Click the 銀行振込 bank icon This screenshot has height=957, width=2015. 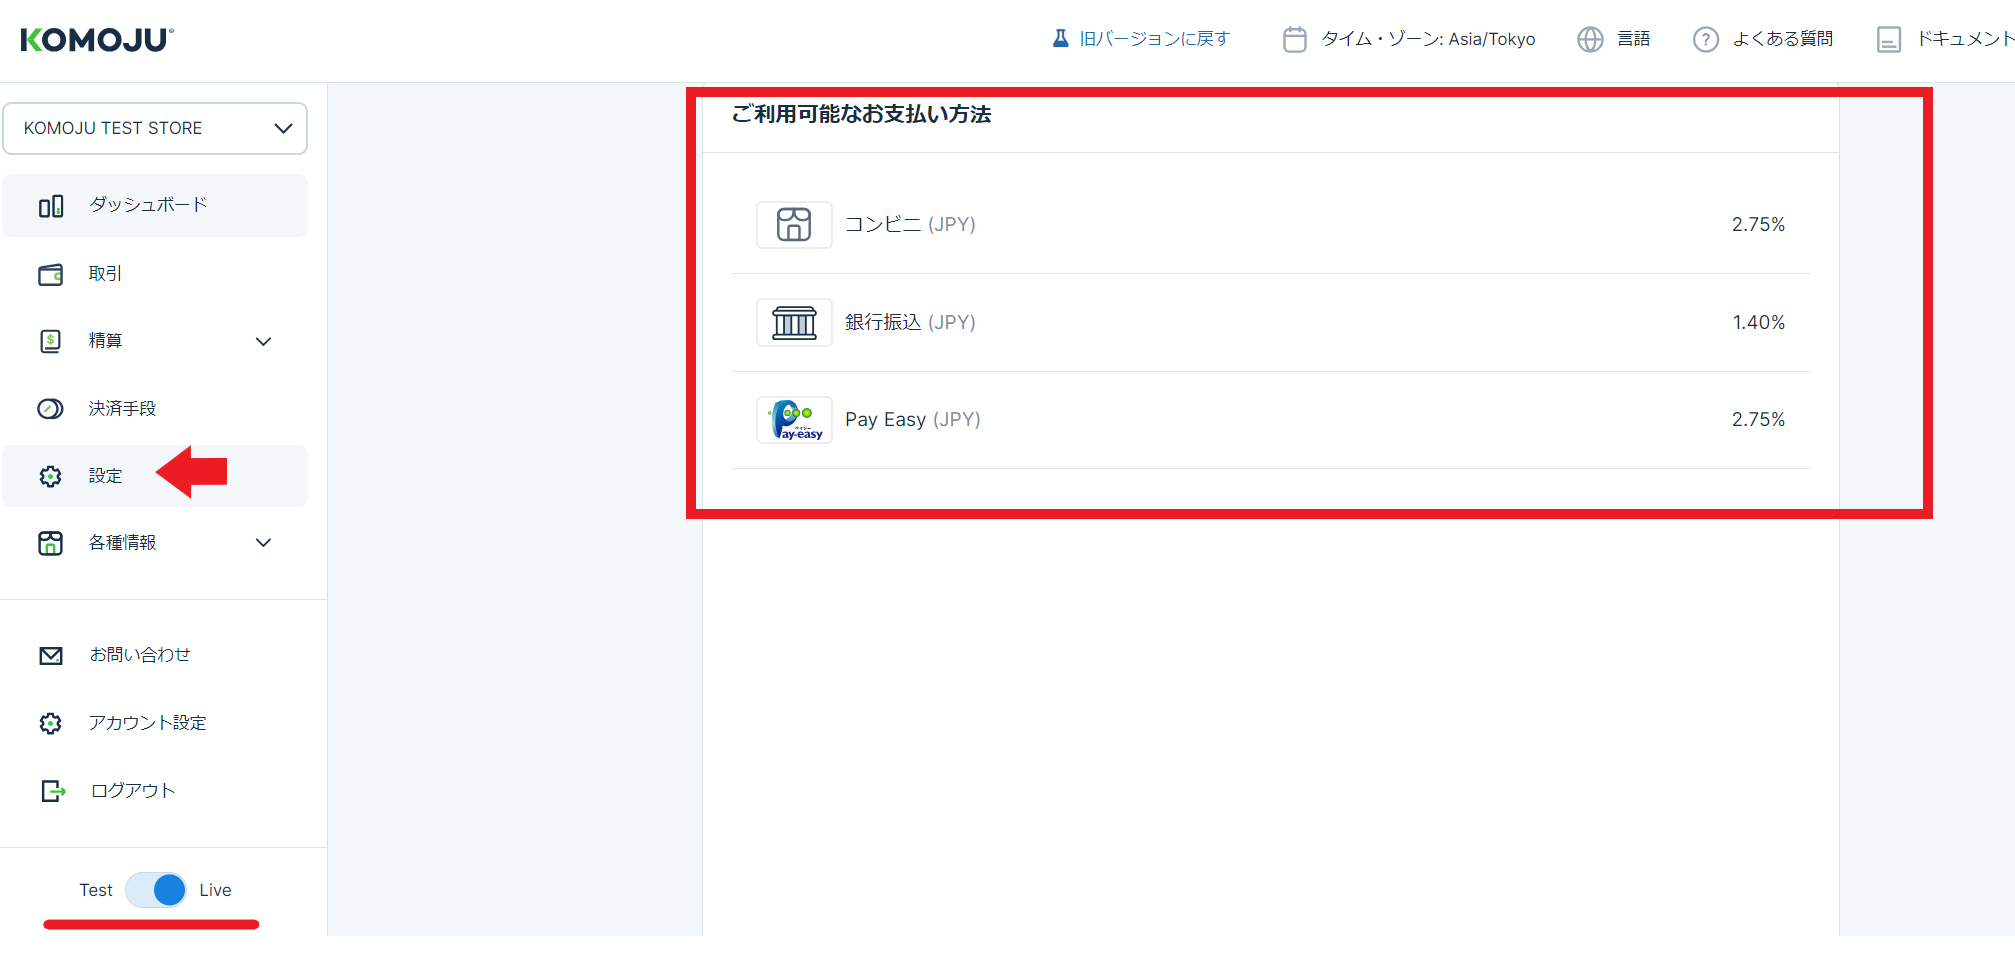pos(794,323)
